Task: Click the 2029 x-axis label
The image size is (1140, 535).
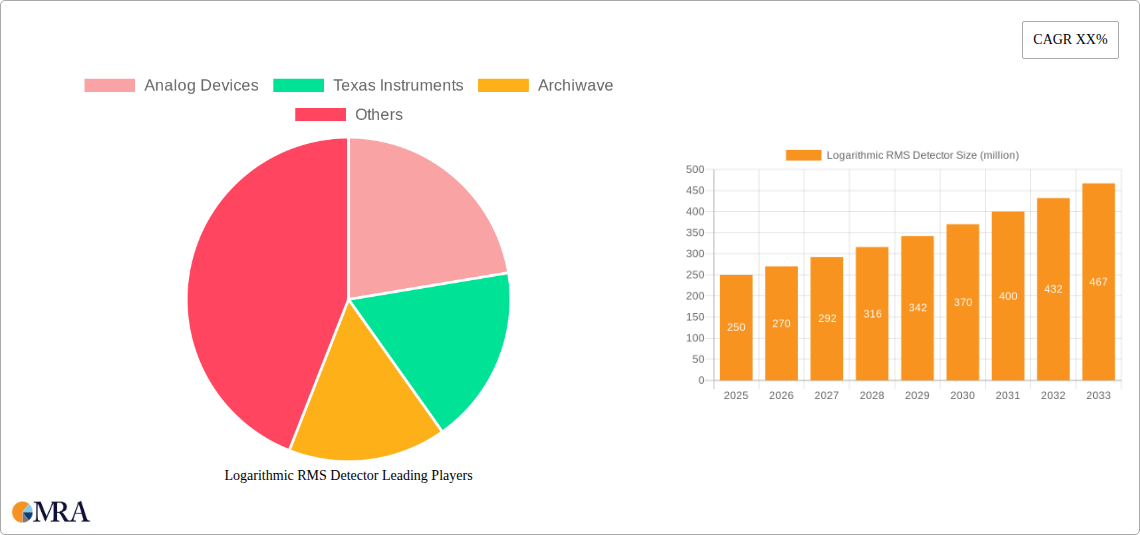Action: (918, 395)
